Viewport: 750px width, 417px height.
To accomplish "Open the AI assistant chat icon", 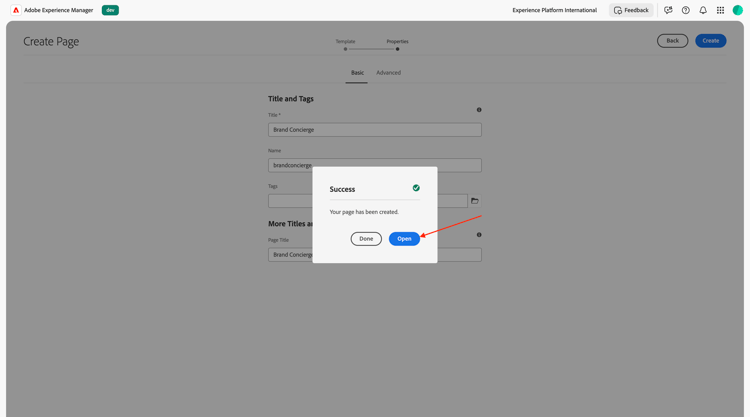I will [668, 10].
